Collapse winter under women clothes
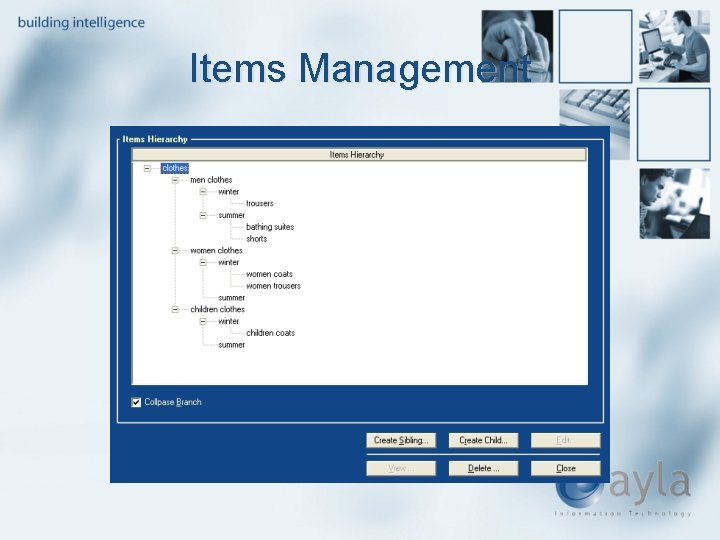The image size is (720, 540). [203, 263]
